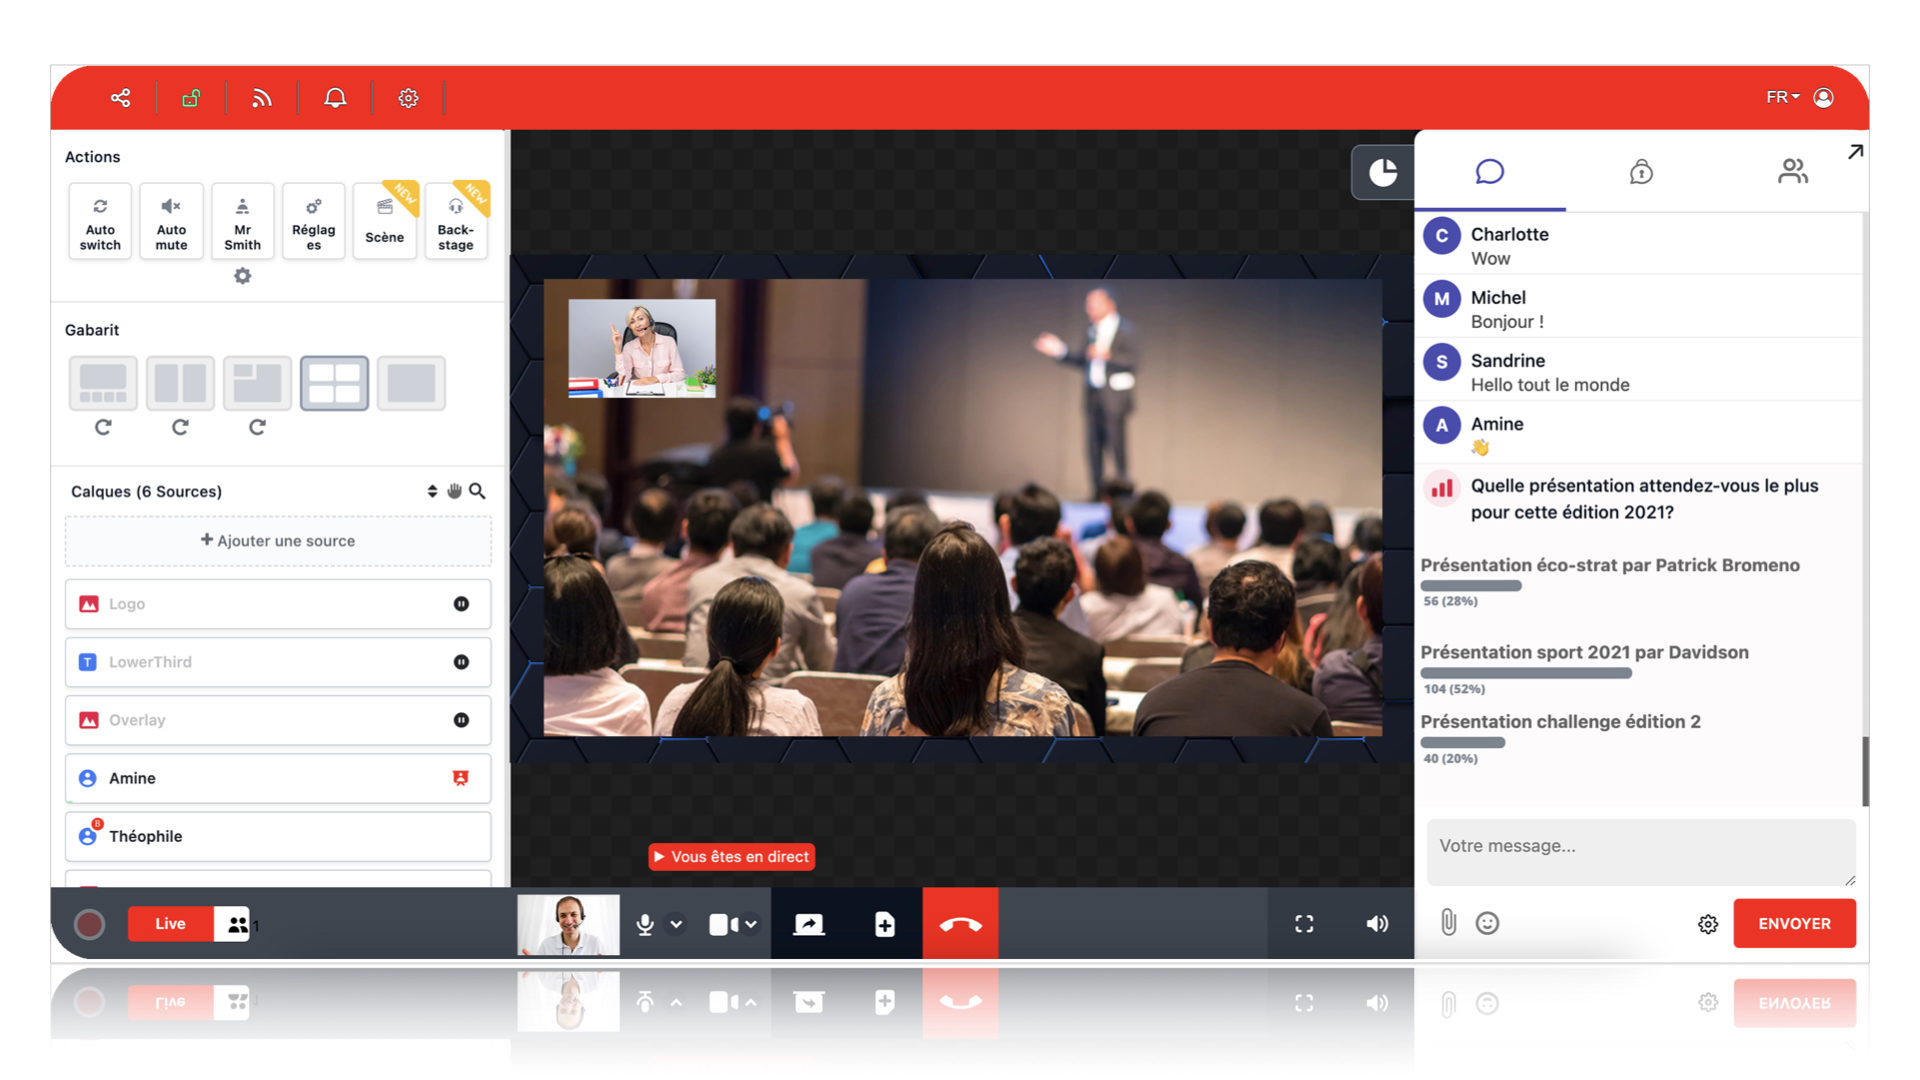Viewport: 1920px width, 1080px height.
Task: Toggle visibility of the Logo layer
Action: pos(461,604)
